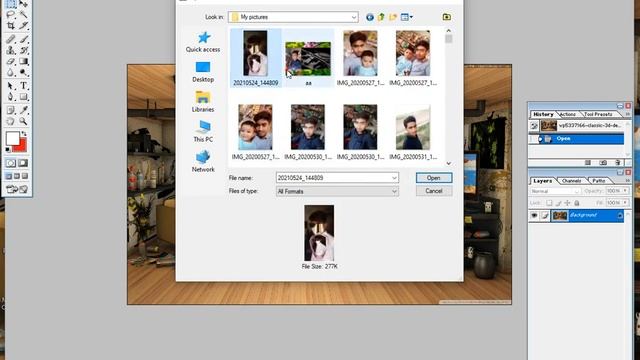
Task: Select the Move tool
Action: [24, 4]
